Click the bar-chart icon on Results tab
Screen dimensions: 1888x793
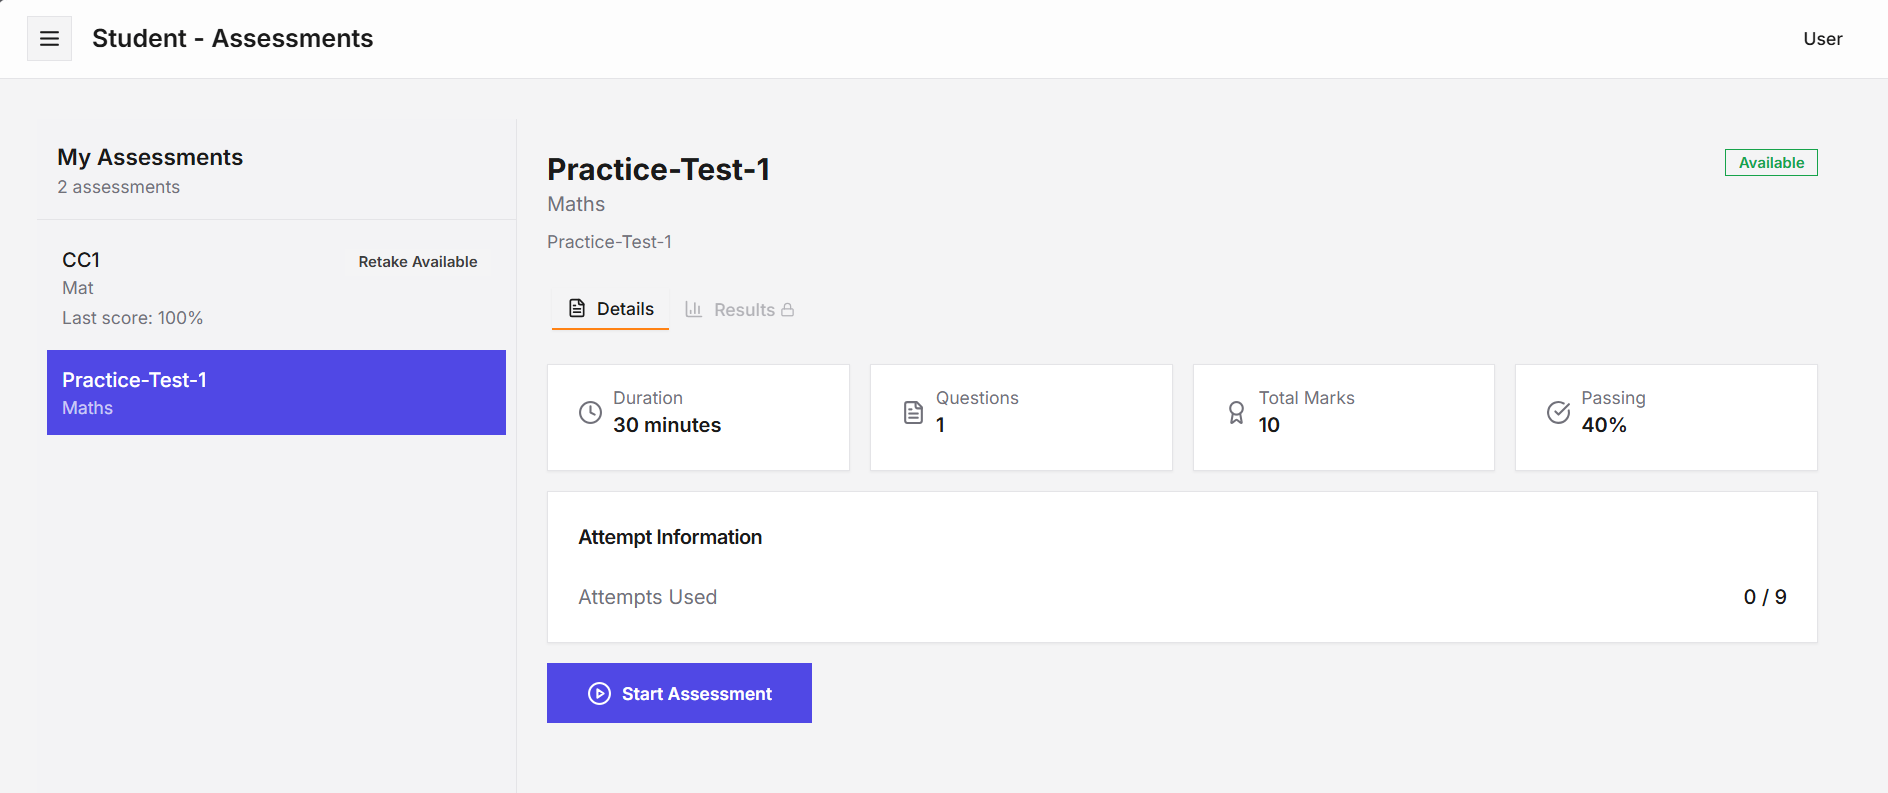point(693,309)
